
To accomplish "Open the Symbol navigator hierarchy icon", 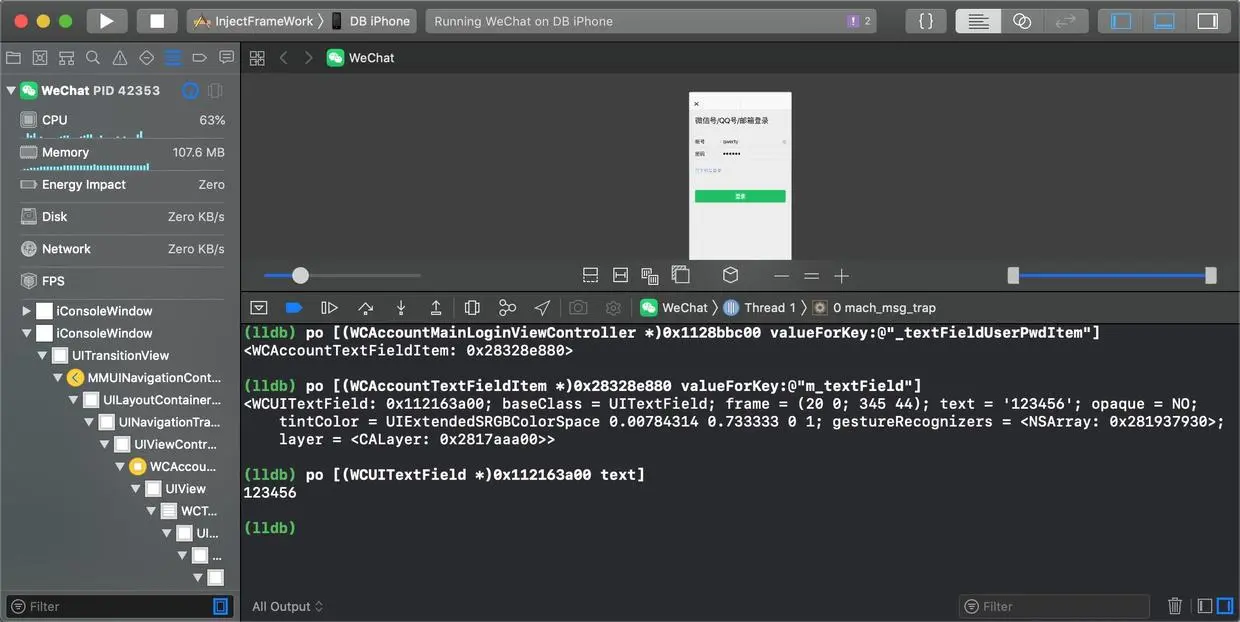I will (66, 58).
